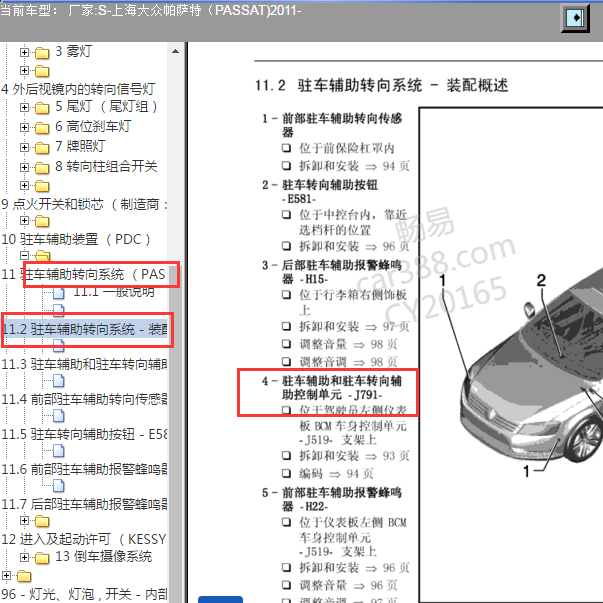Click page link '96 页' under E581 button

pyautogui.click(x=396, y=246)
